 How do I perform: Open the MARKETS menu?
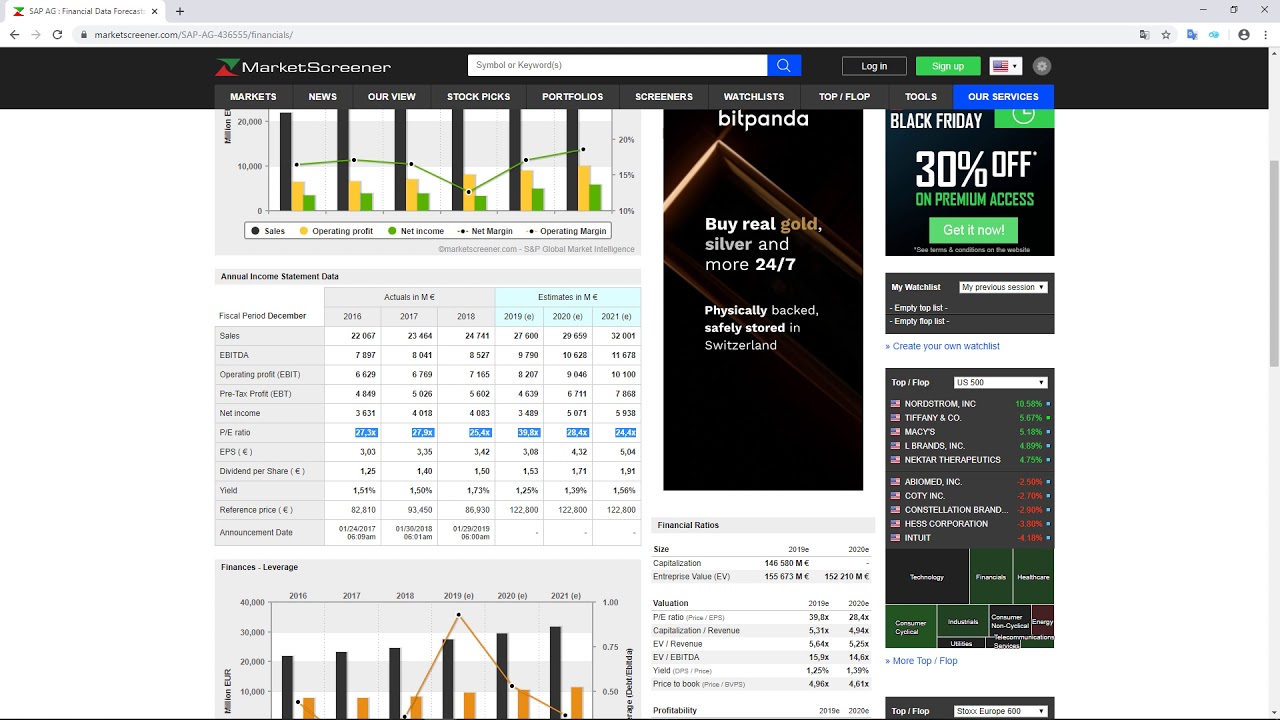click(253, 97)
